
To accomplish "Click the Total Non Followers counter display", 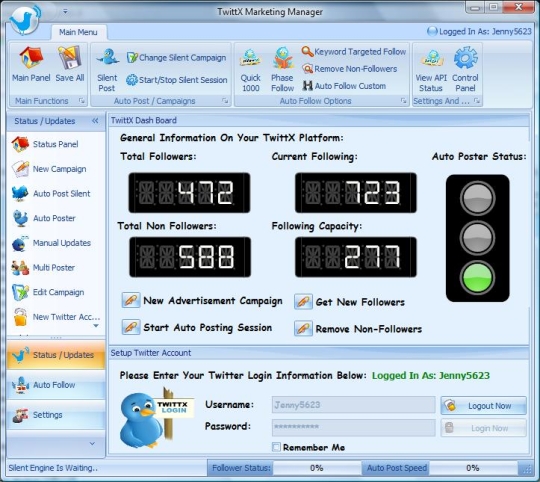I will tap(190, 257).
